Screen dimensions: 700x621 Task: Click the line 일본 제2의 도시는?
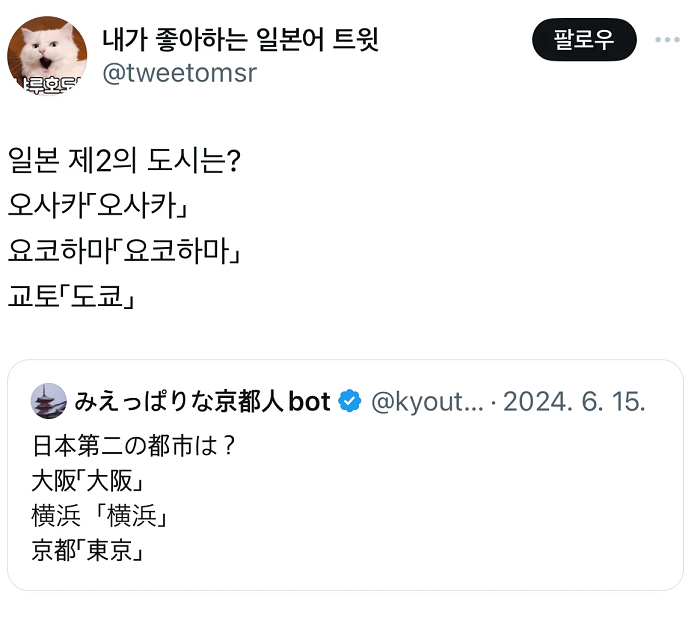[123, 161]
